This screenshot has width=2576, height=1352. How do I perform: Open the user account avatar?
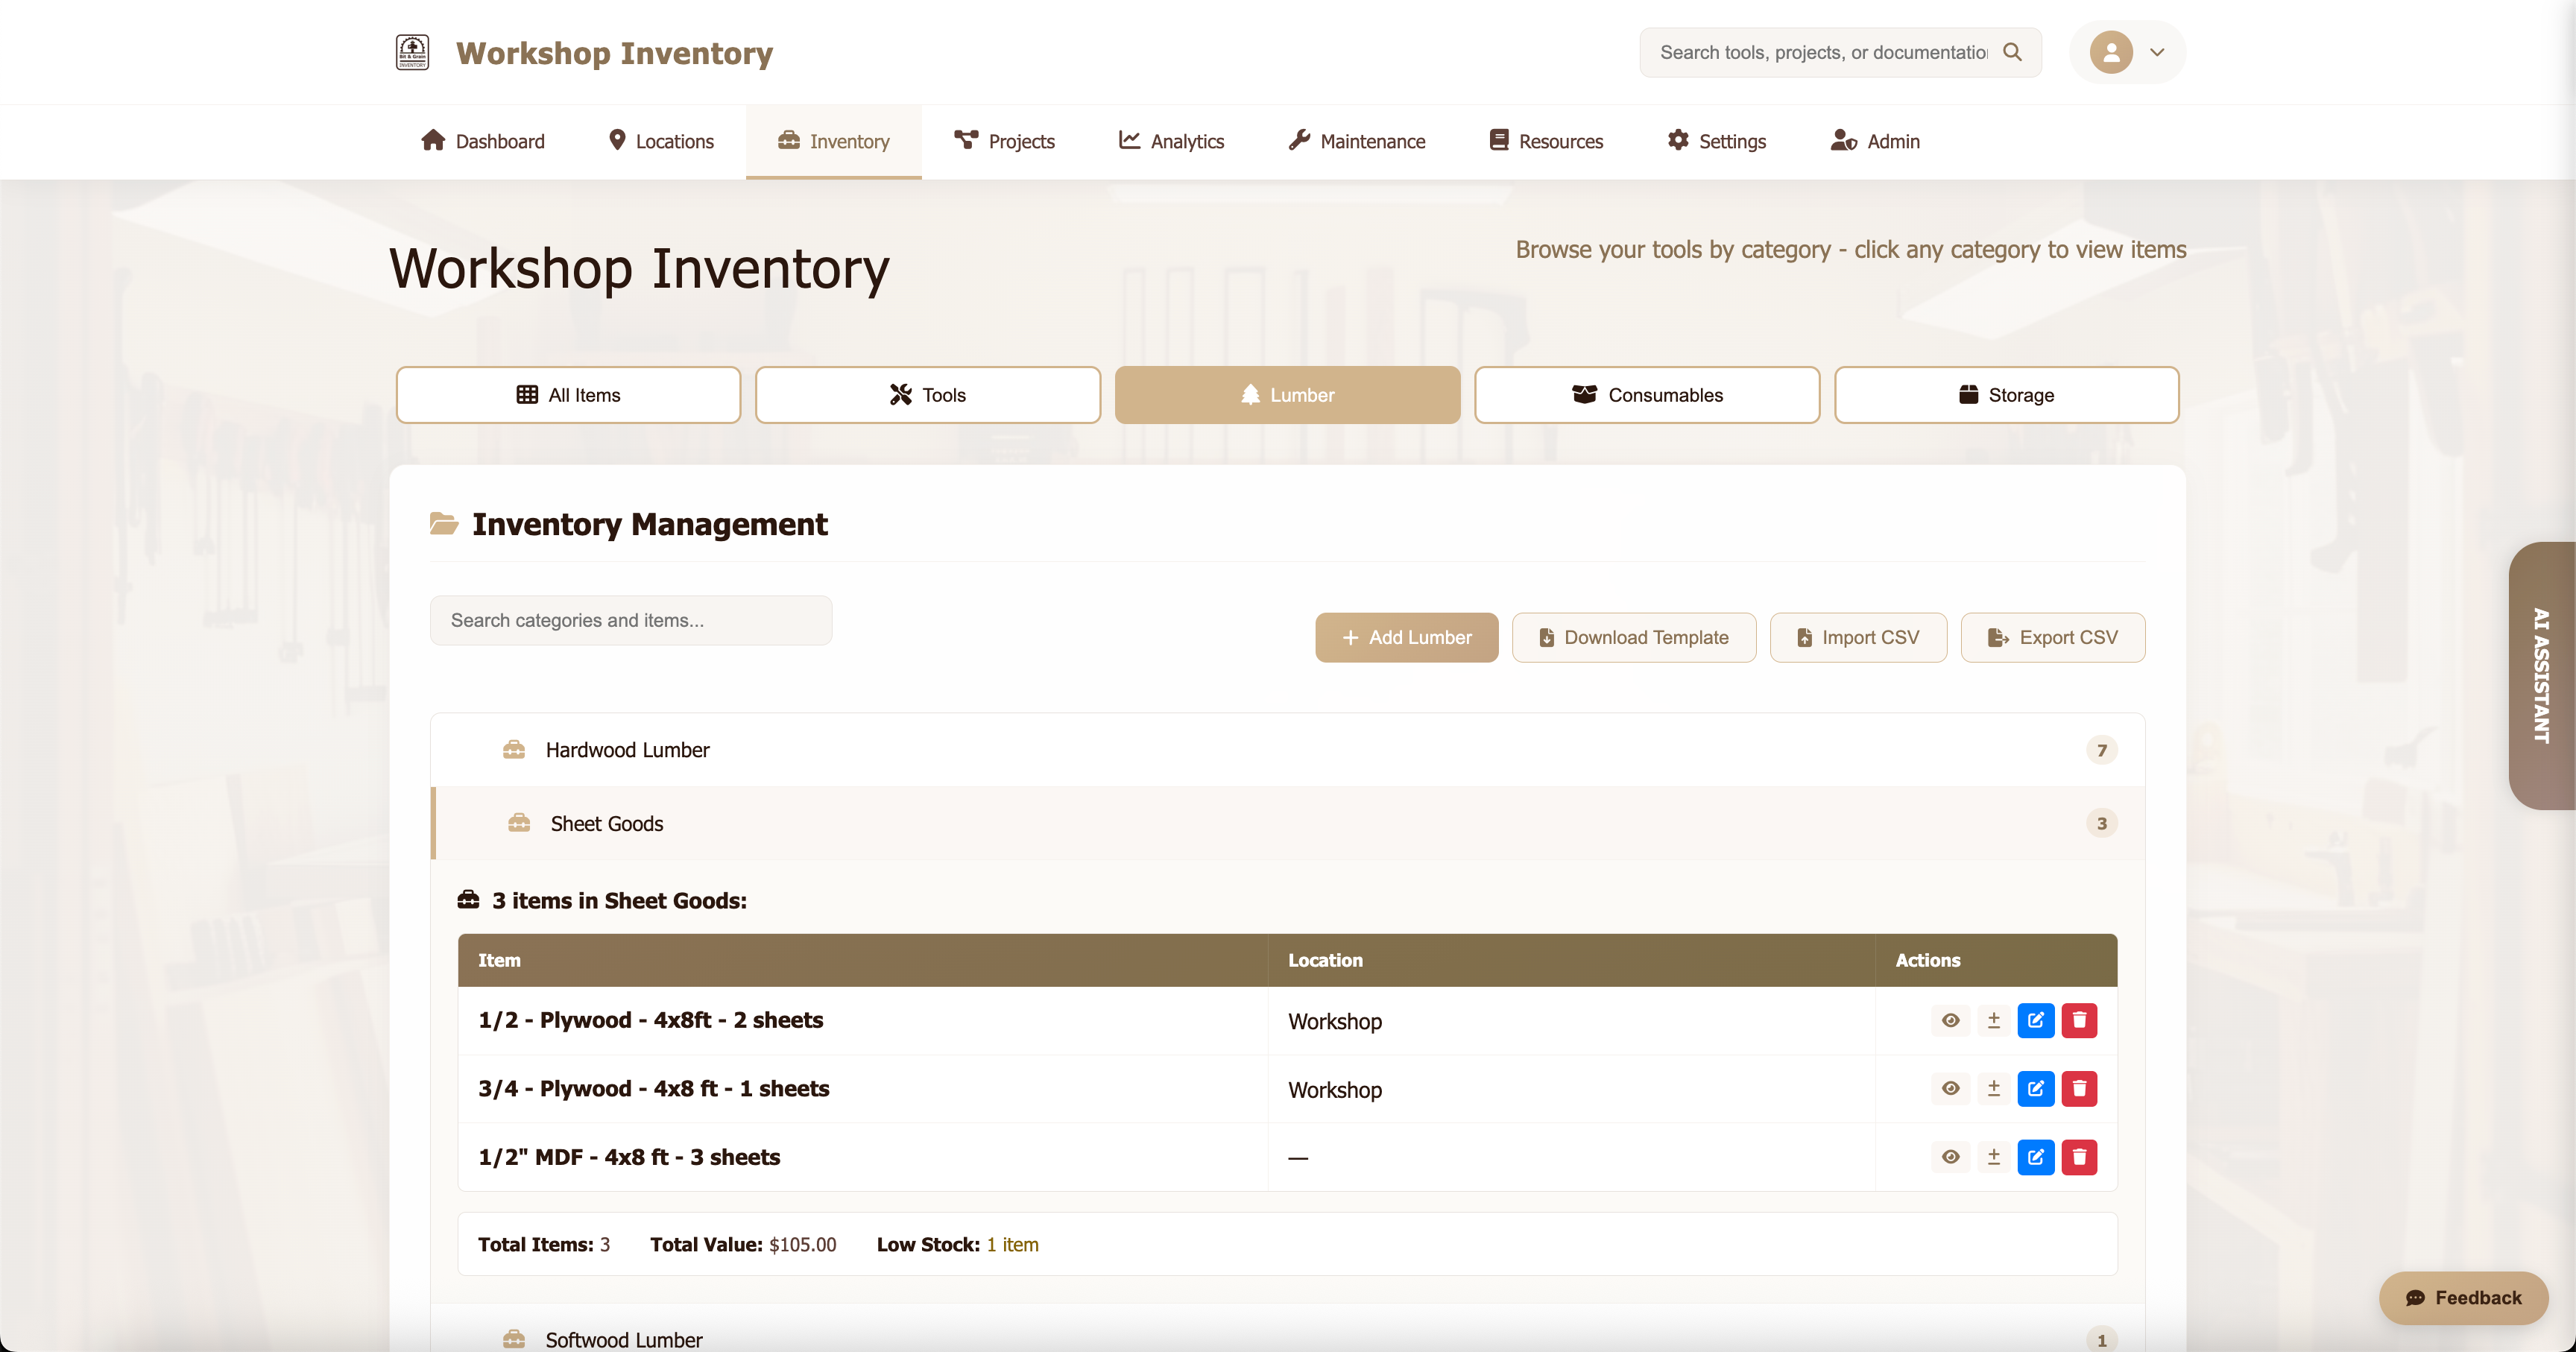(x=2110, y=52)
